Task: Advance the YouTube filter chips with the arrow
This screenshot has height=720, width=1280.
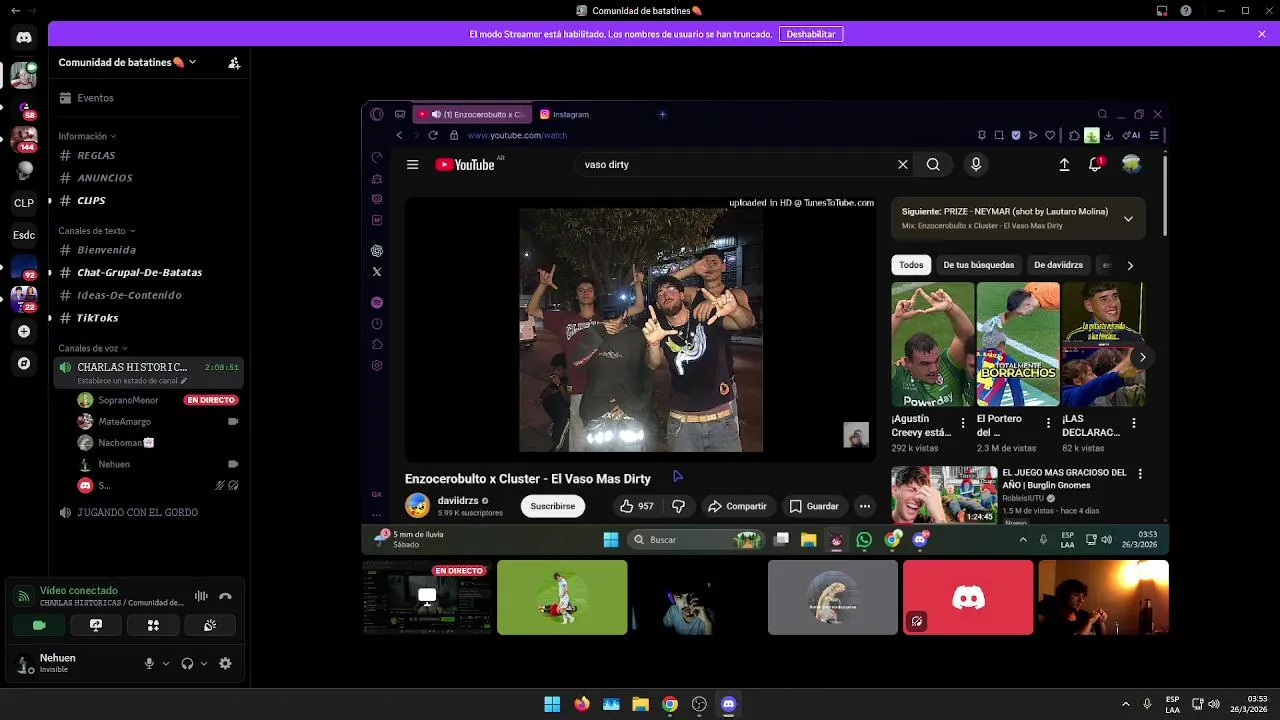Action: pos(1130,265)
